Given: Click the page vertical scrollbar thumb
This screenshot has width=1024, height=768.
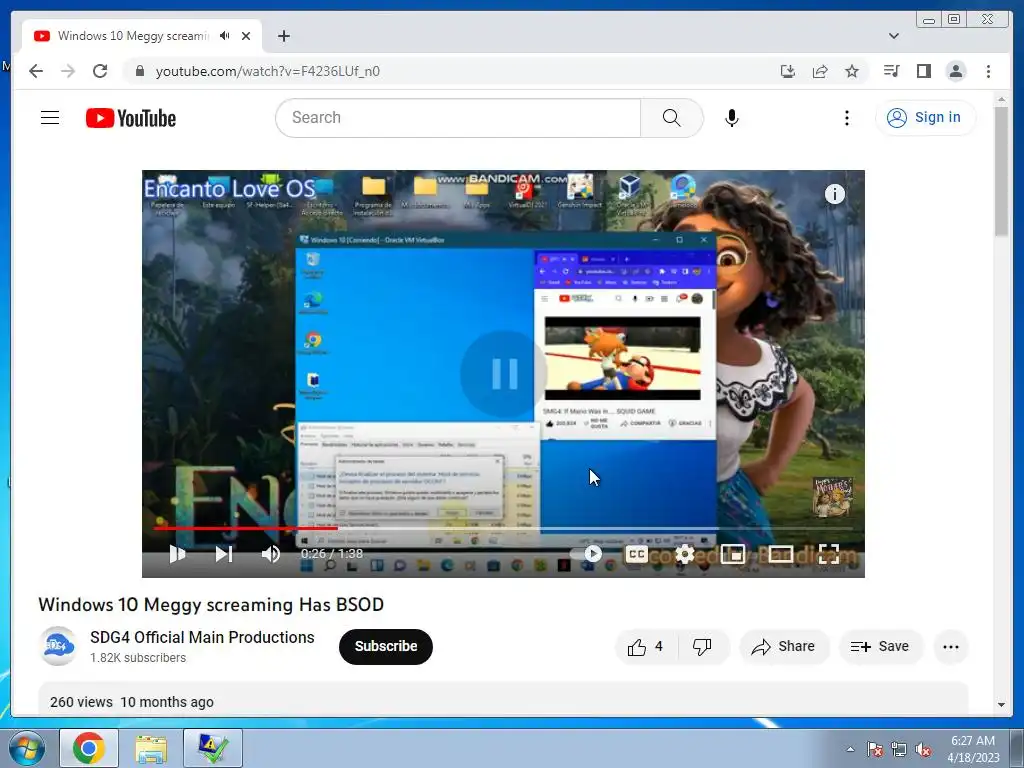Looking at the screenshot, I should coord(1001,172).
